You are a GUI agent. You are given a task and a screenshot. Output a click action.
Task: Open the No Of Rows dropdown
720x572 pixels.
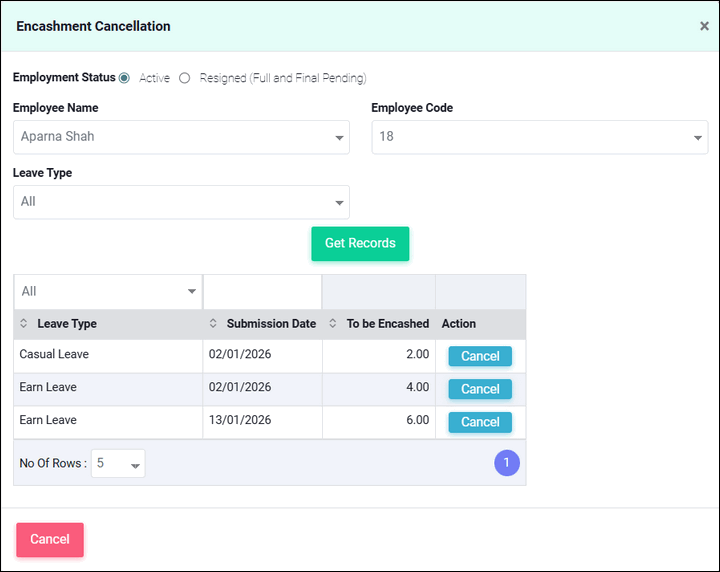click(118, 464)
